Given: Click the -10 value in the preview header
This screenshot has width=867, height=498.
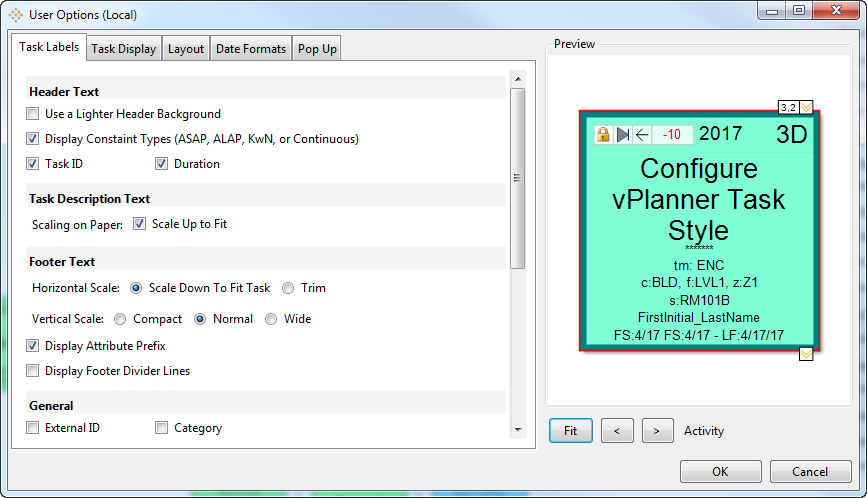Looking at the screenshot, I should click(672, 134).
